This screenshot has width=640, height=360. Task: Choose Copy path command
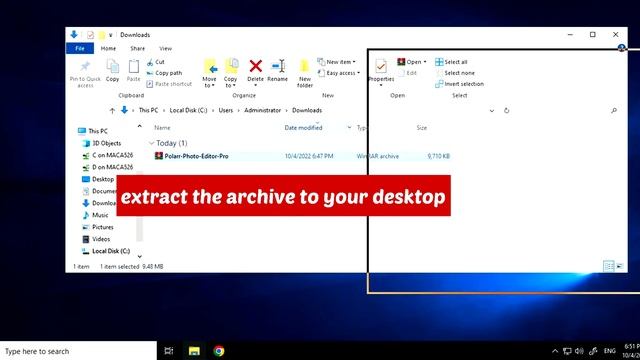coord(164,73)
